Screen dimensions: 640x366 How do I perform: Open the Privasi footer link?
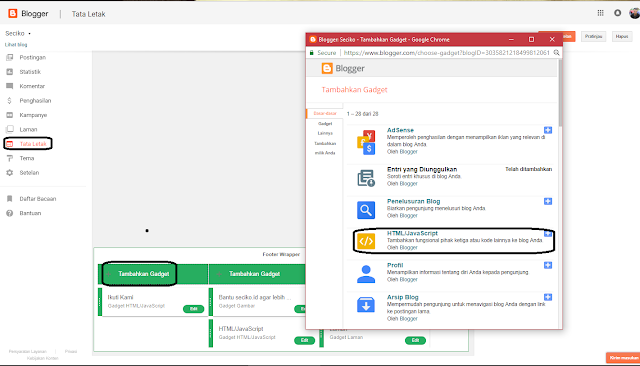[x=71, y=351]
